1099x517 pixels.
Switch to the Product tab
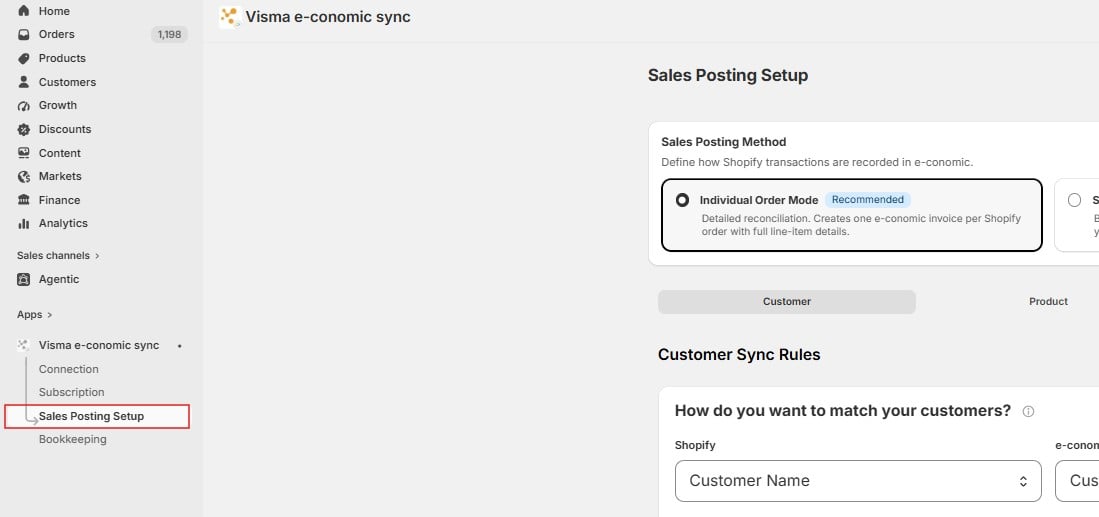[1048, 302]
